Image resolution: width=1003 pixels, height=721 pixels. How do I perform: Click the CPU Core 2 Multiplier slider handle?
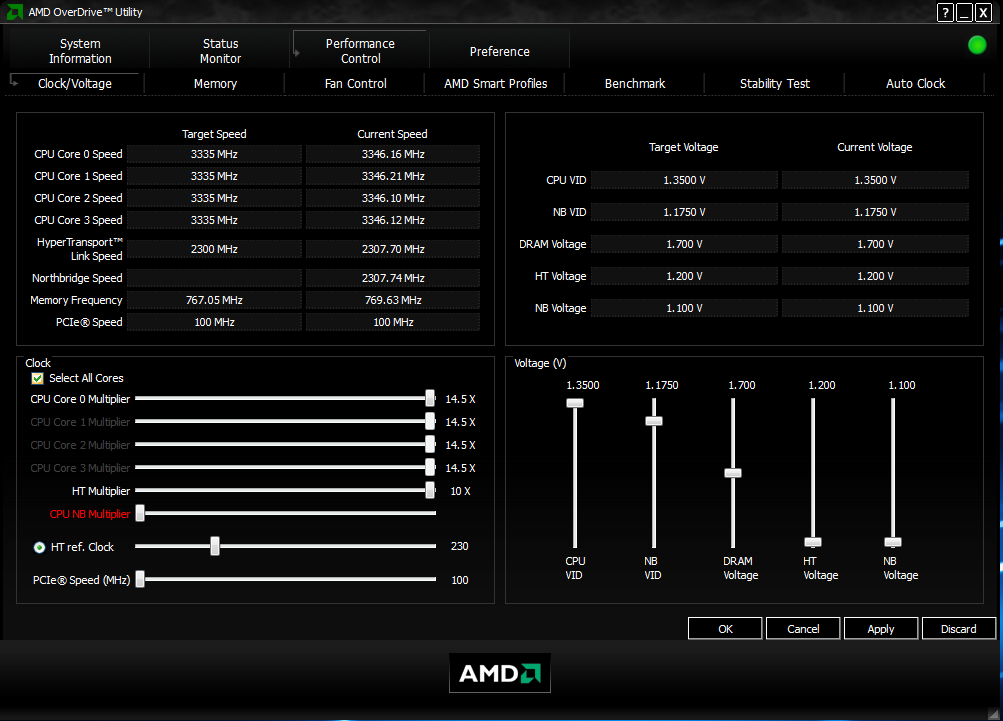point(430,444)
